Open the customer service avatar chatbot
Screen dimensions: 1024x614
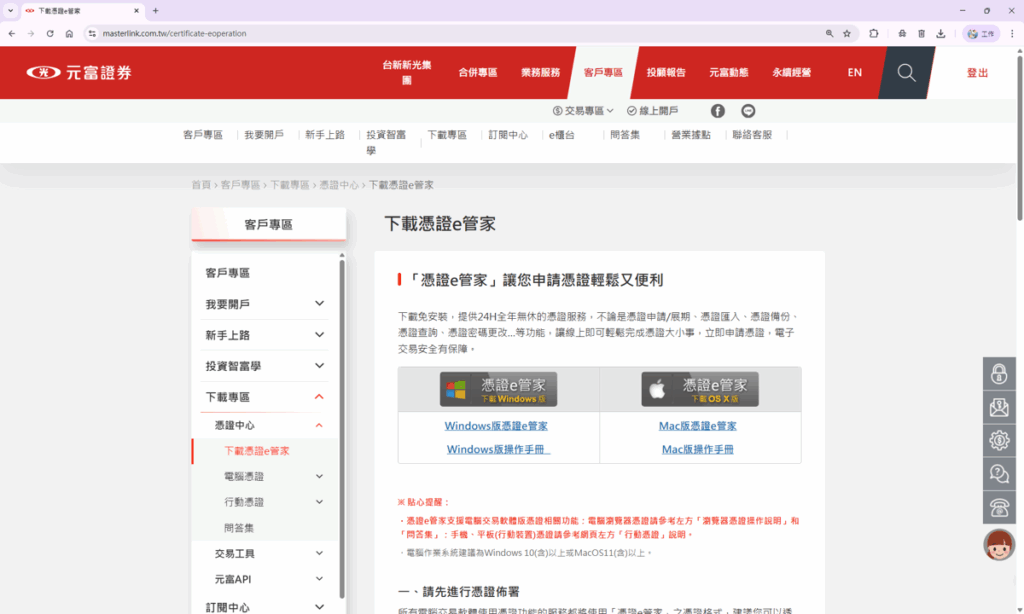pos(999,545)
